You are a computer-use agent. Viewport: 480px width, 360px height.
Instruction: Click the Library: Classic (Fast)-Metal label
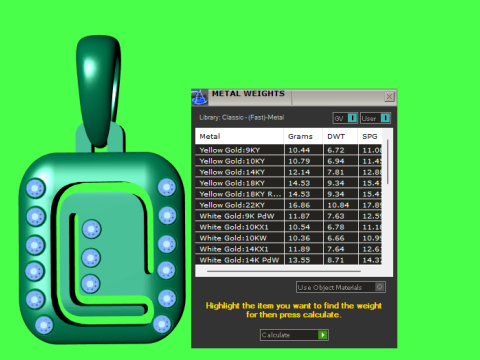pyautogui.click(x=241, y=117)
